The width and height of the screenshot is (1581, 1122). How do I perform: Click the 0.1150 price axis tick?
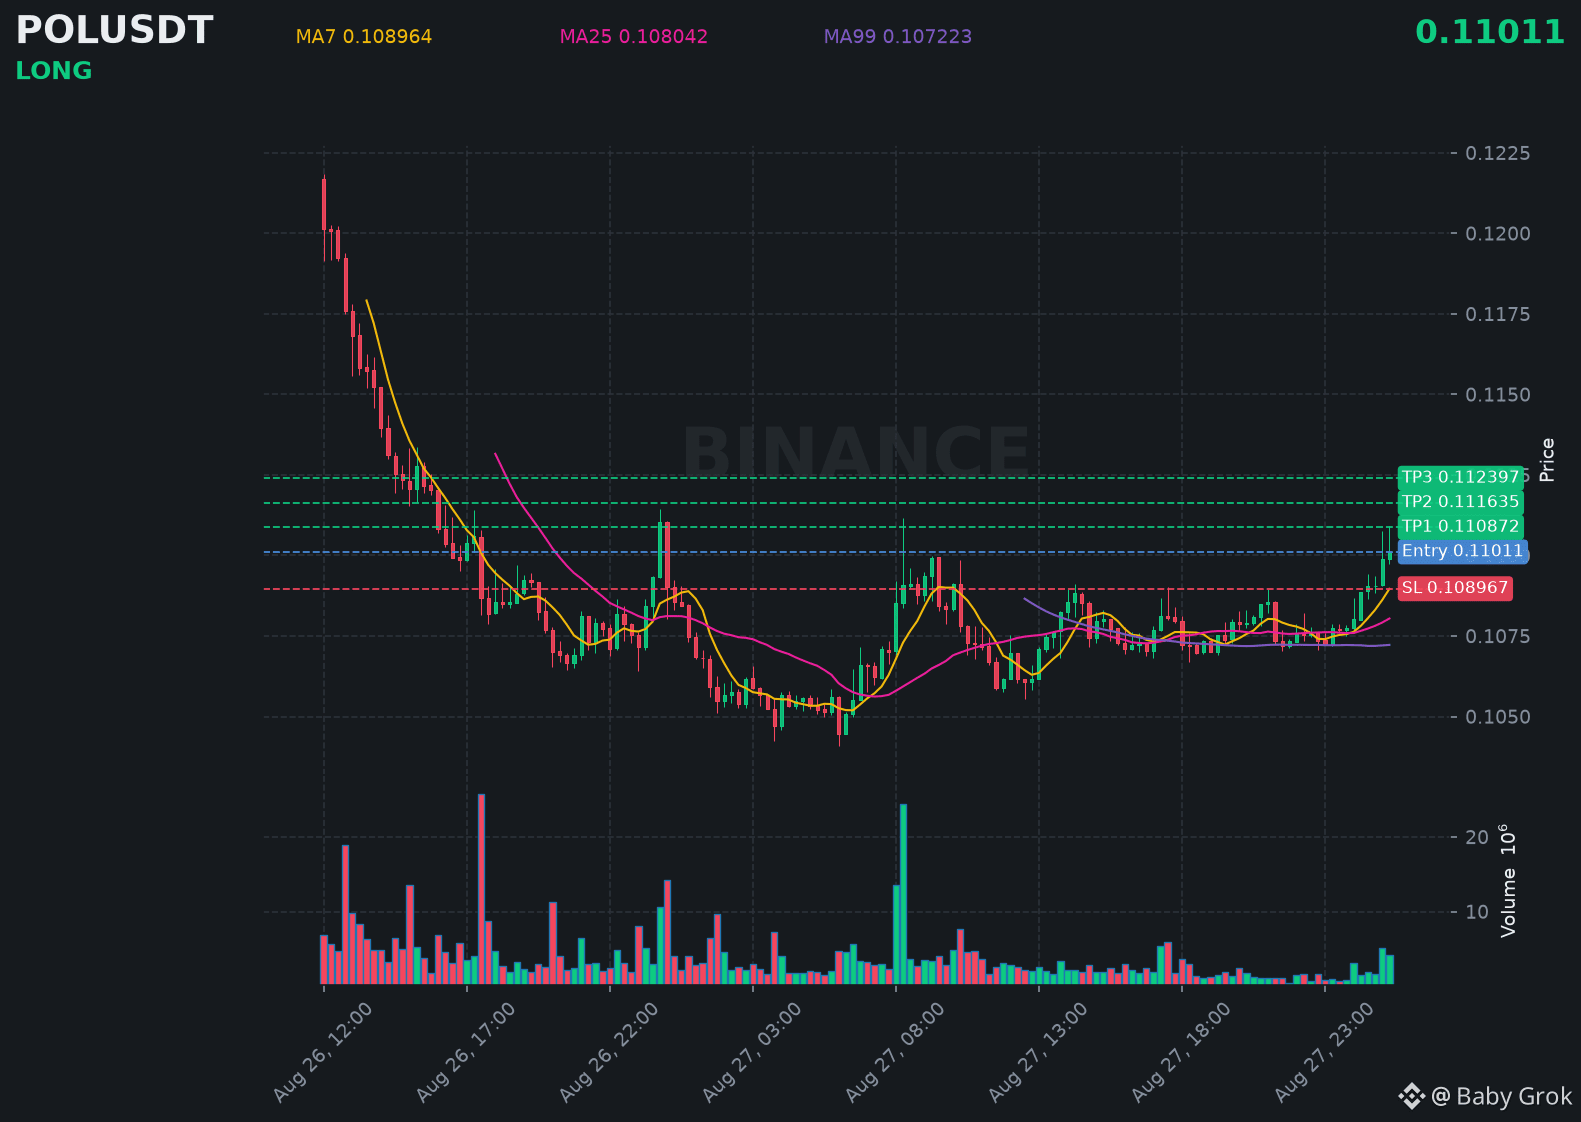pos(1497,395)
